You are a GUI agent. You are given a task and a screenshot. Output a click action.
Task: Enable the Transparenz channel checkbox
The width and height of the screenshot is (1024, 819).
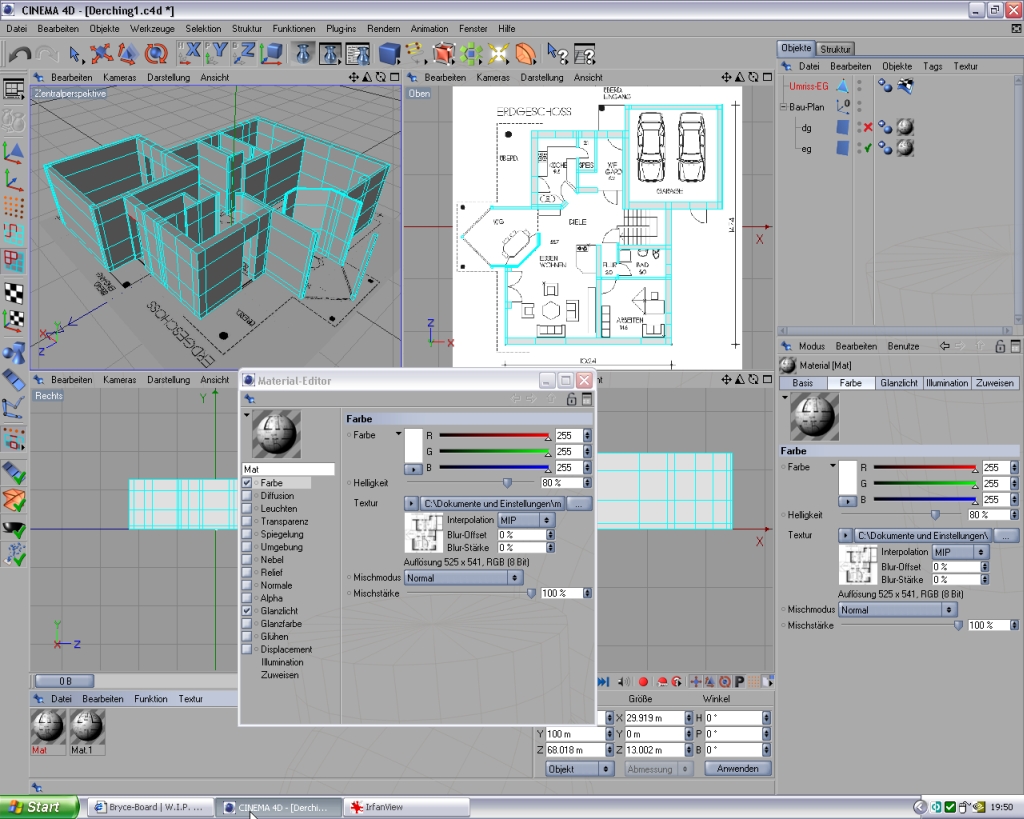247,521
